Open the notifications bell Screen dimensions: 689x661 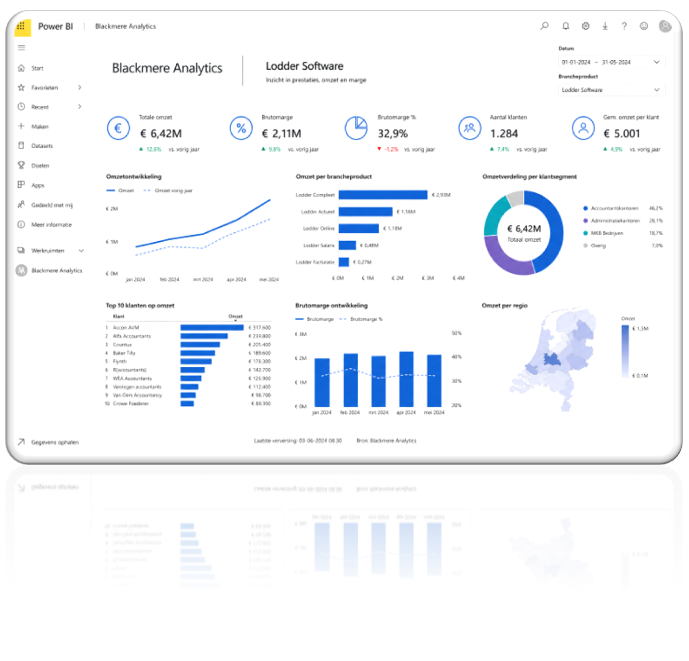pyautogui.click(x=566, y=26)
